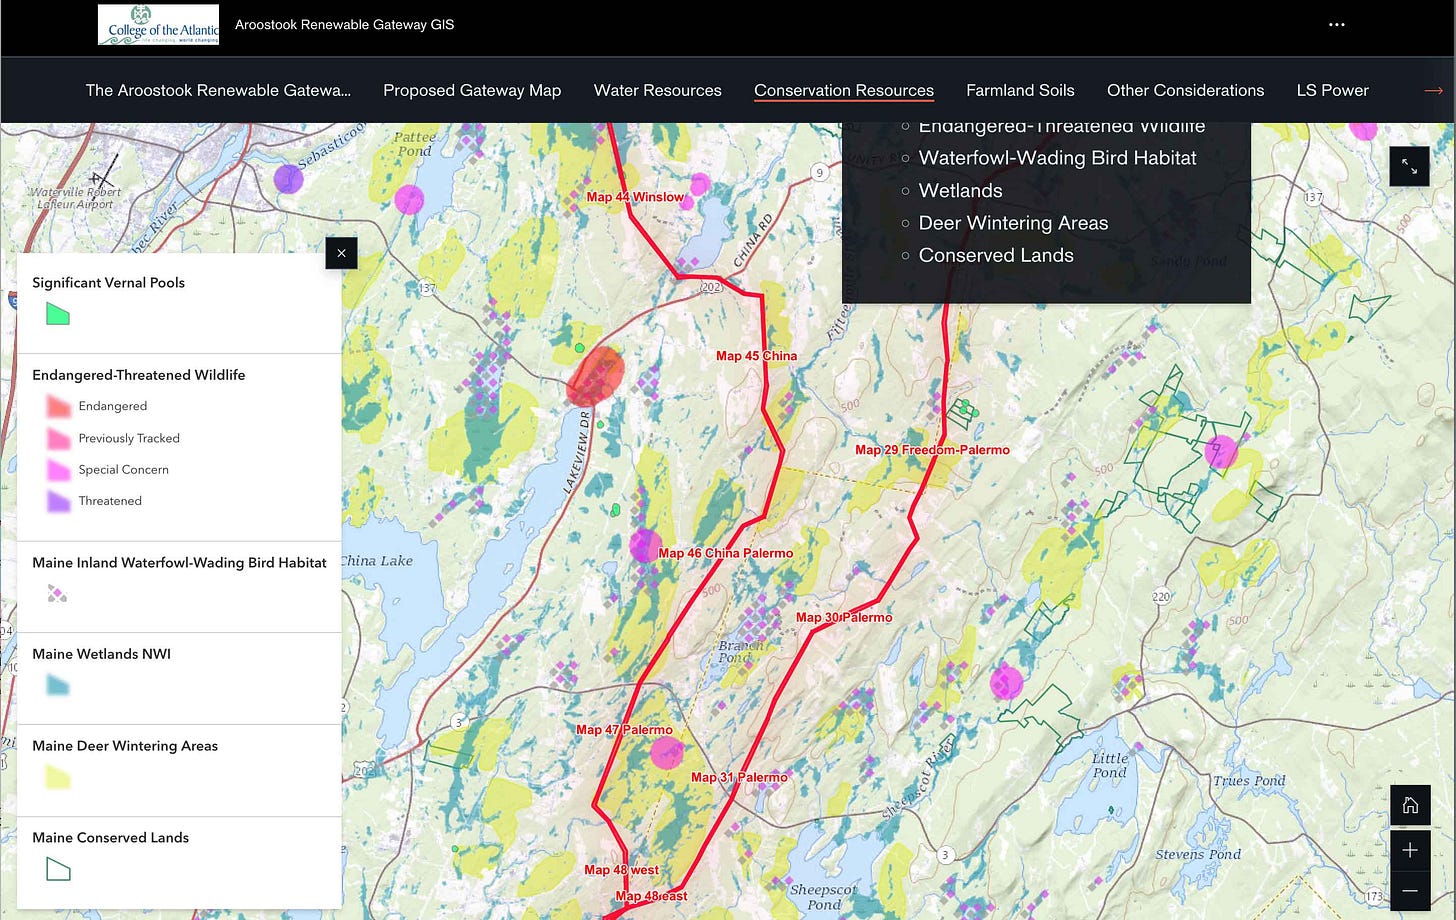Advance tabs with the orange right arrow

click(x=1433, y=90)
